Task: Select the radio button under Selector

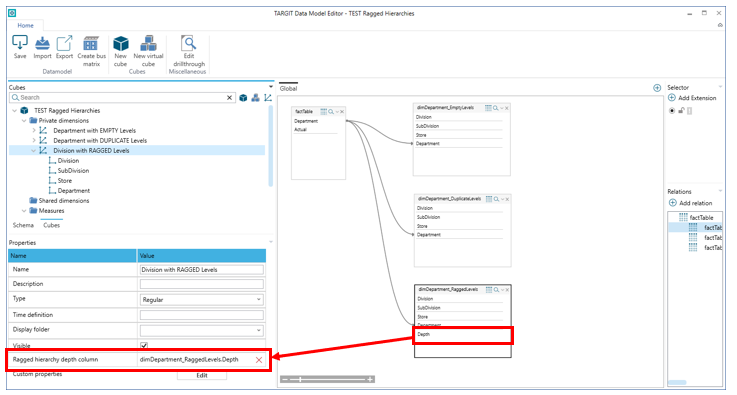Action: (672, 111)
